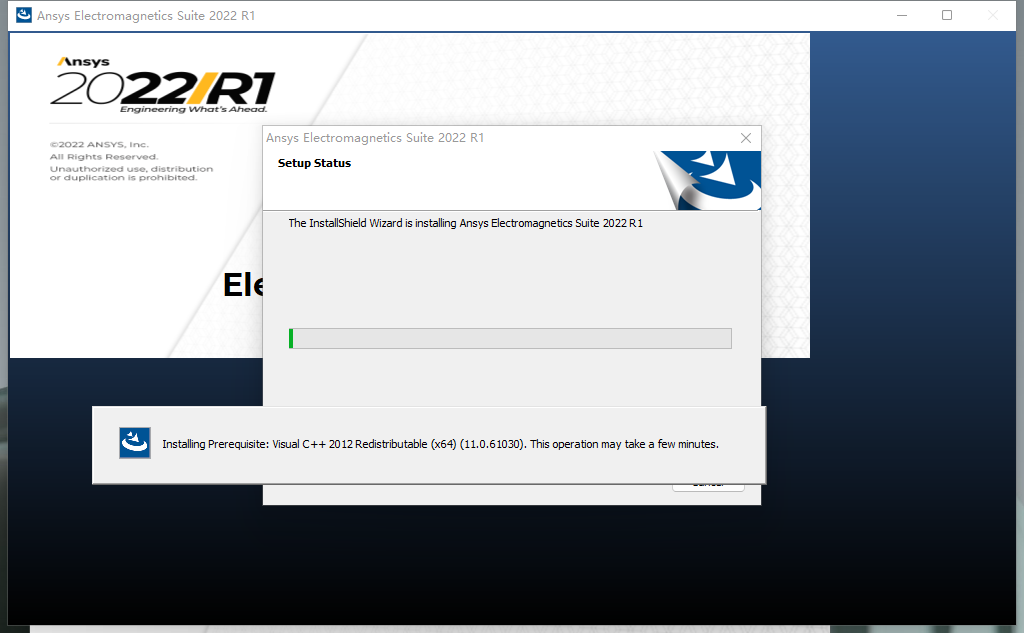The width and height of the screenshot is (1024, 633).
Task: Click the InstallShield arrow graphic in dialog header
Action: [709, 180]
